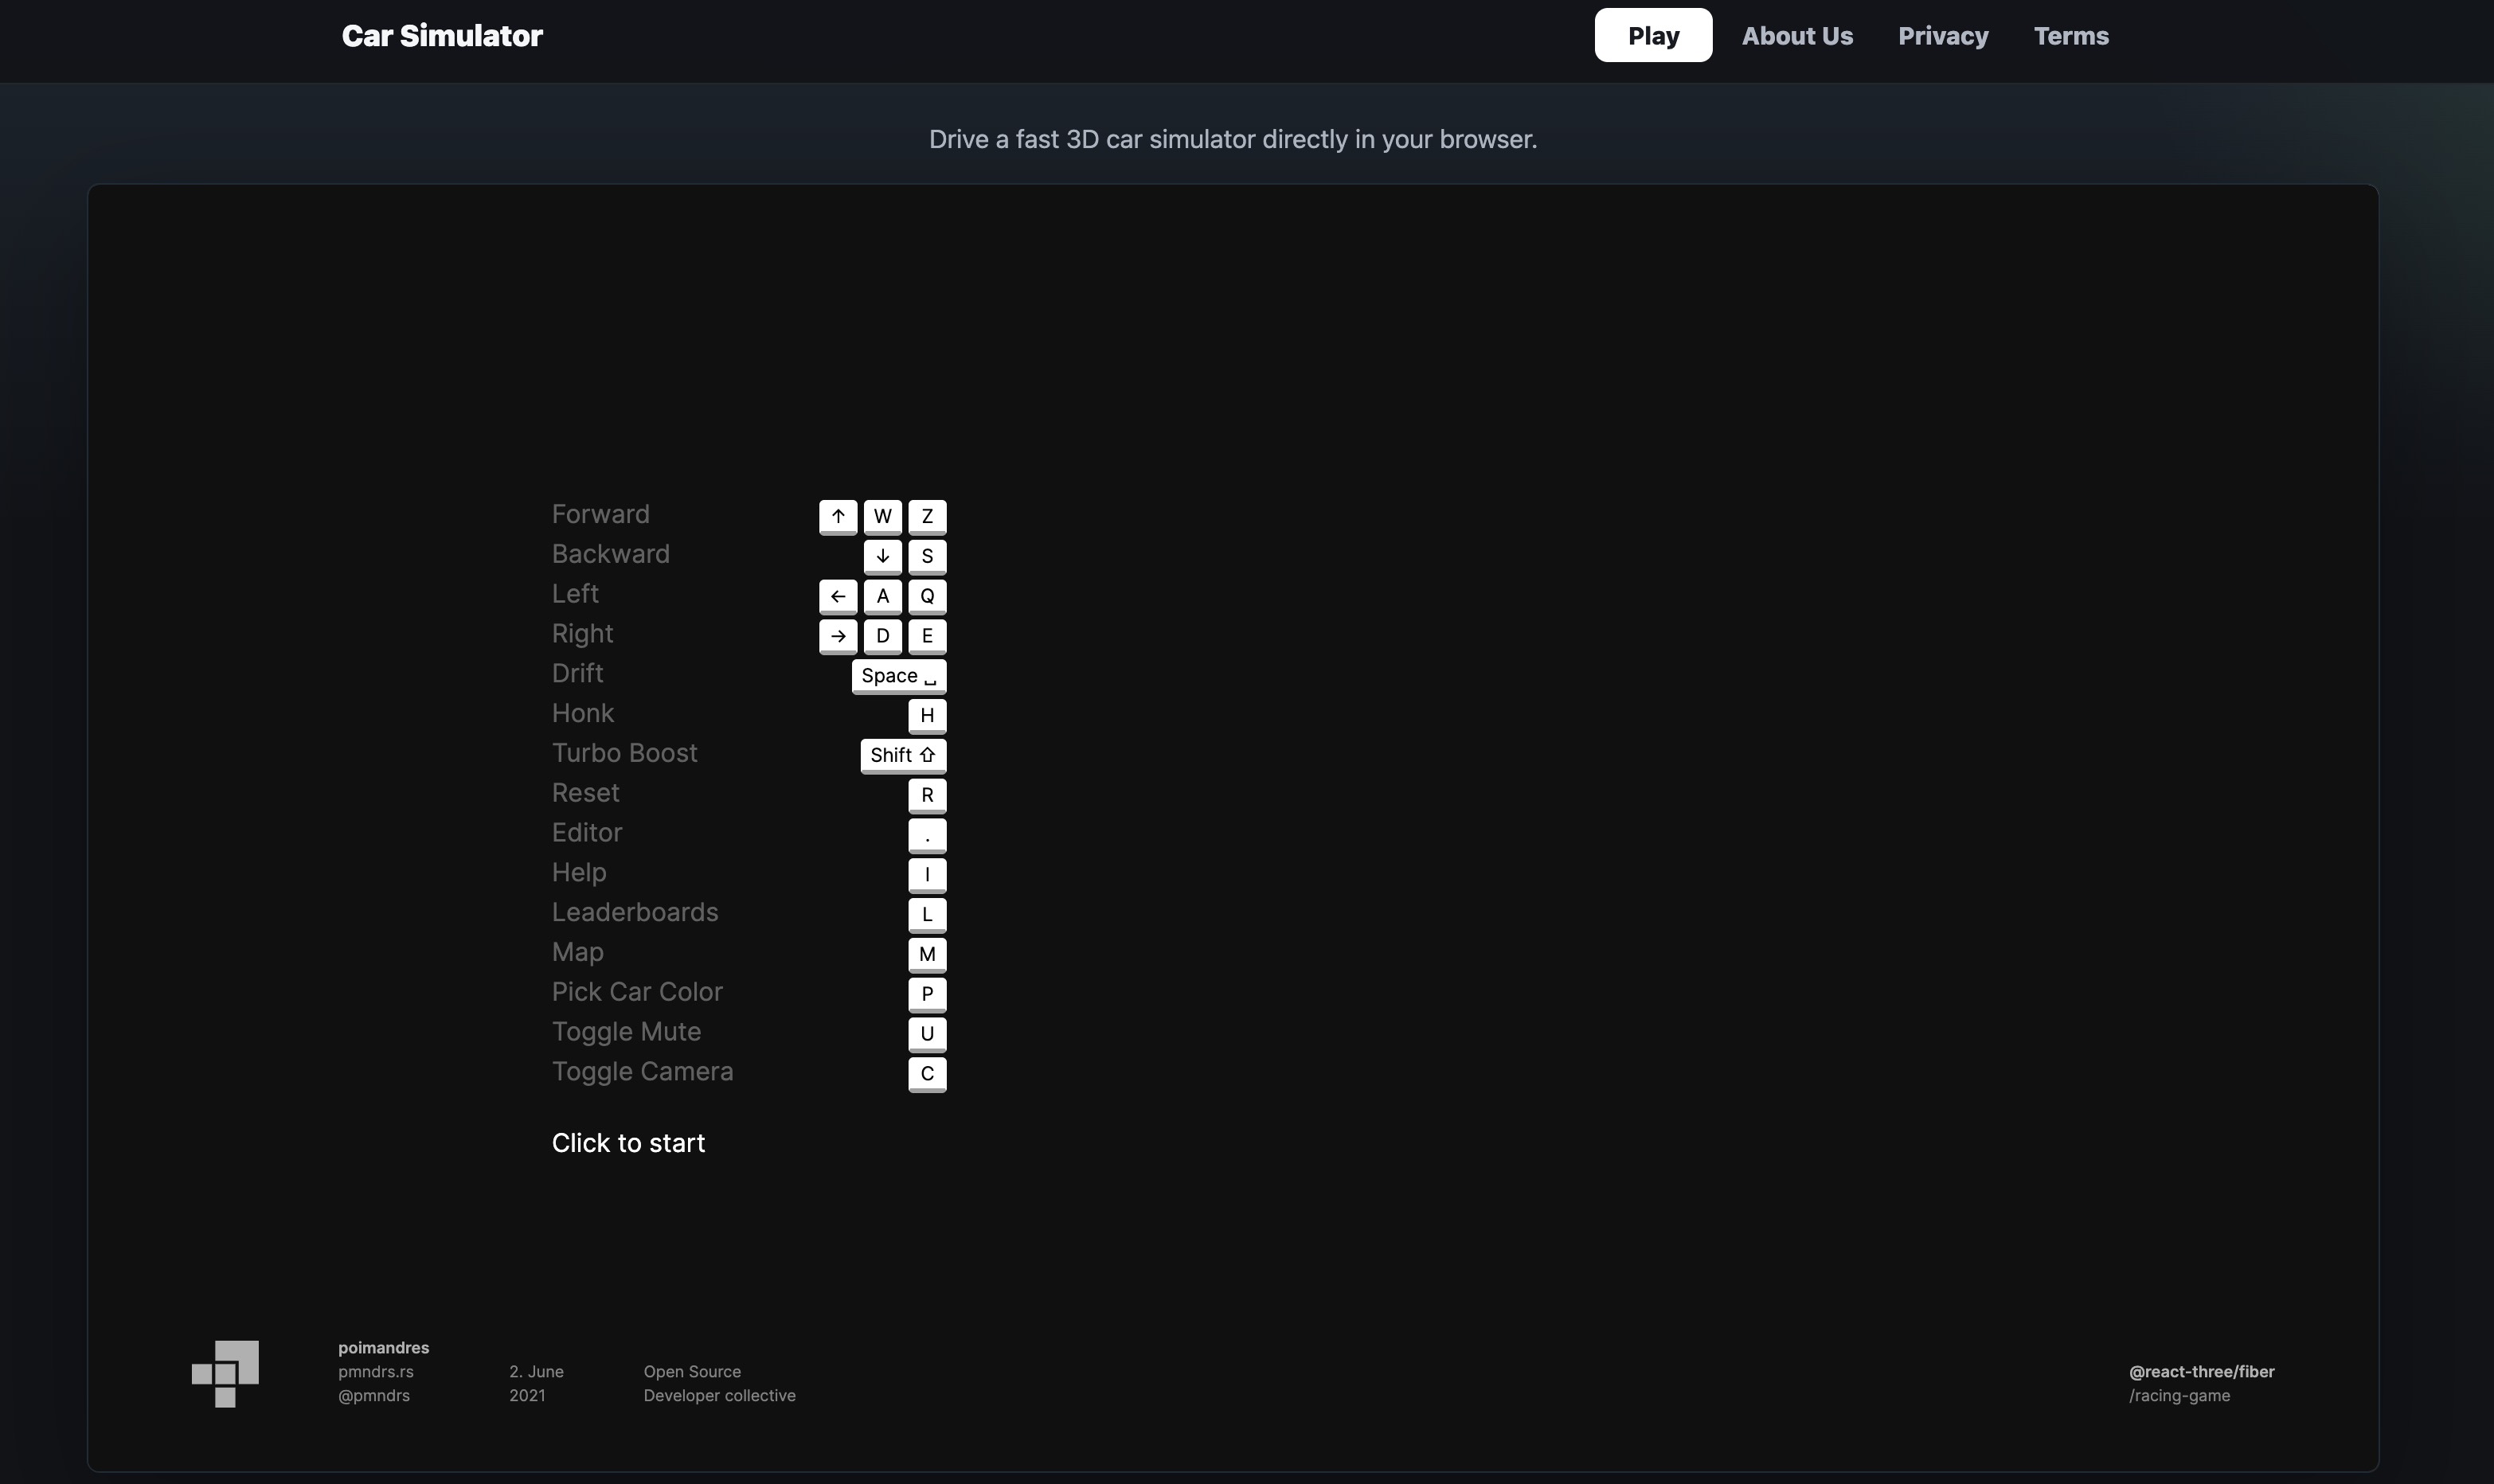2494x1484 pixels.
Task: Click the left arrow key icon
Action: (x=838, y=597)
